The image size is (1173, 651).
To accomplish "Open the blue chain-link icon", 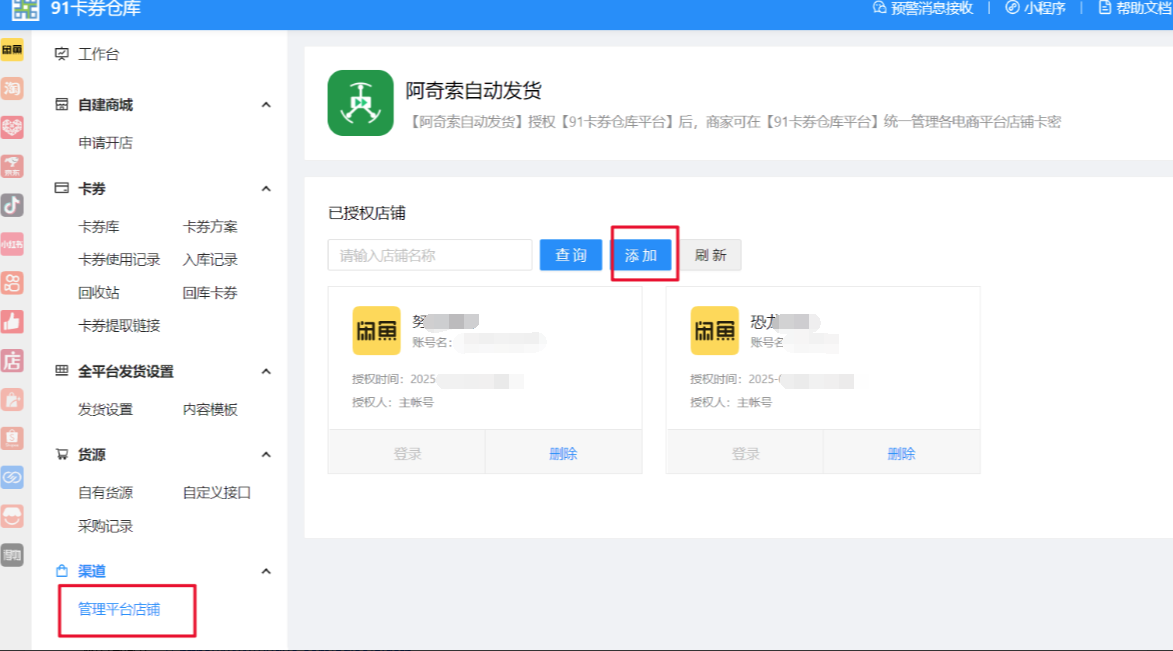I will point(12,477).
